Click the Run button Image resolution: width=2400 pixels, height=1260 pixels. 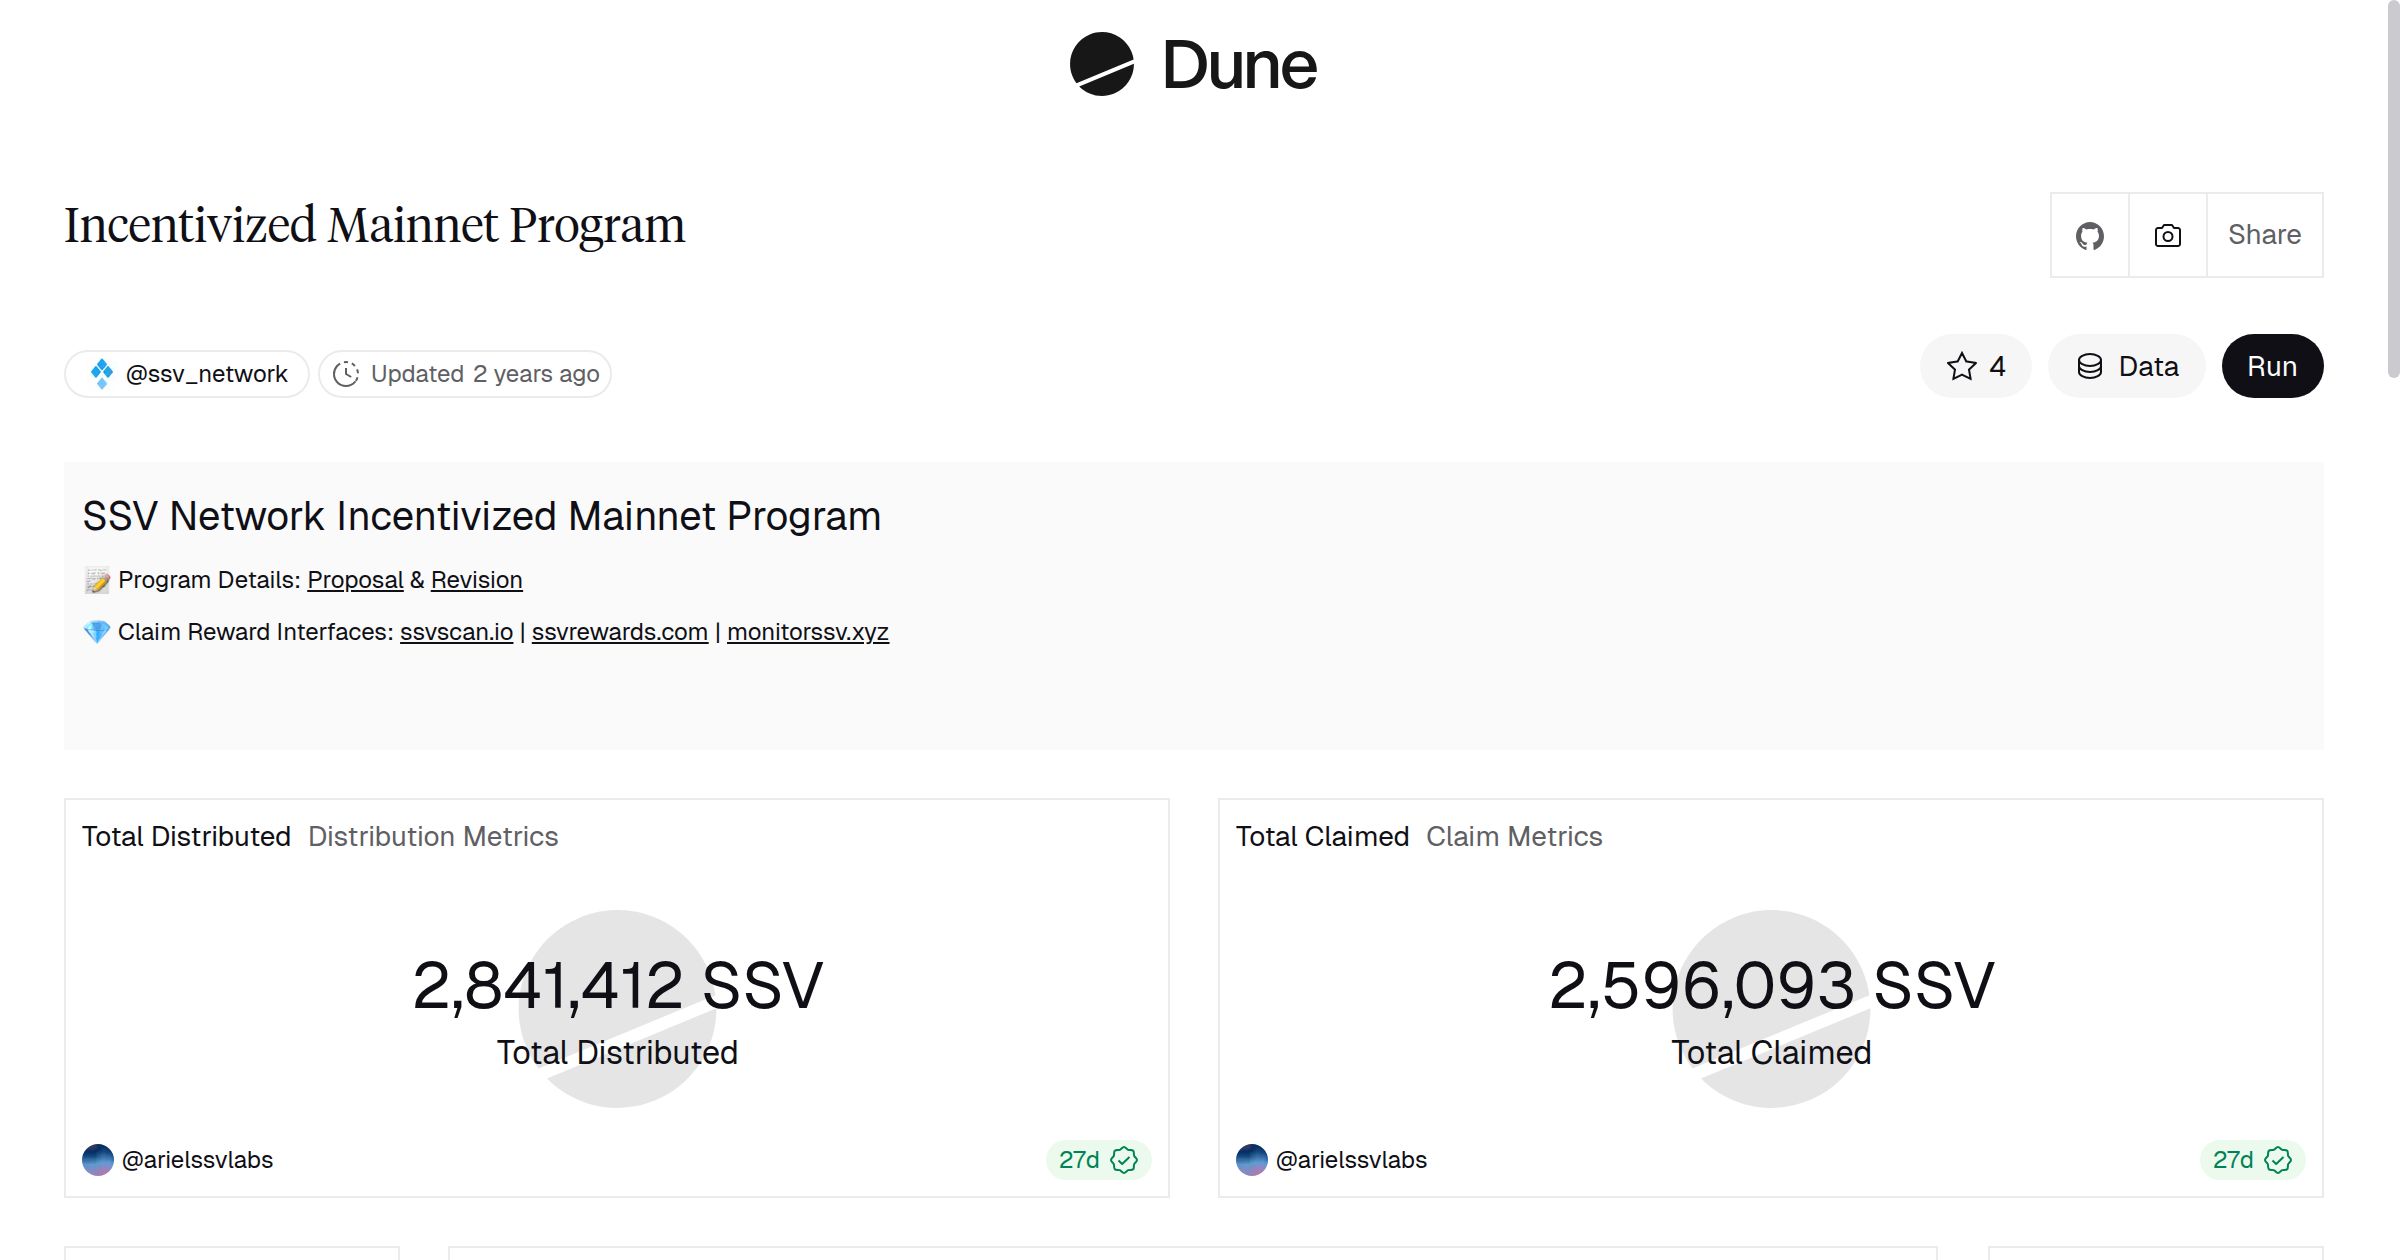tap(2272, 366)
